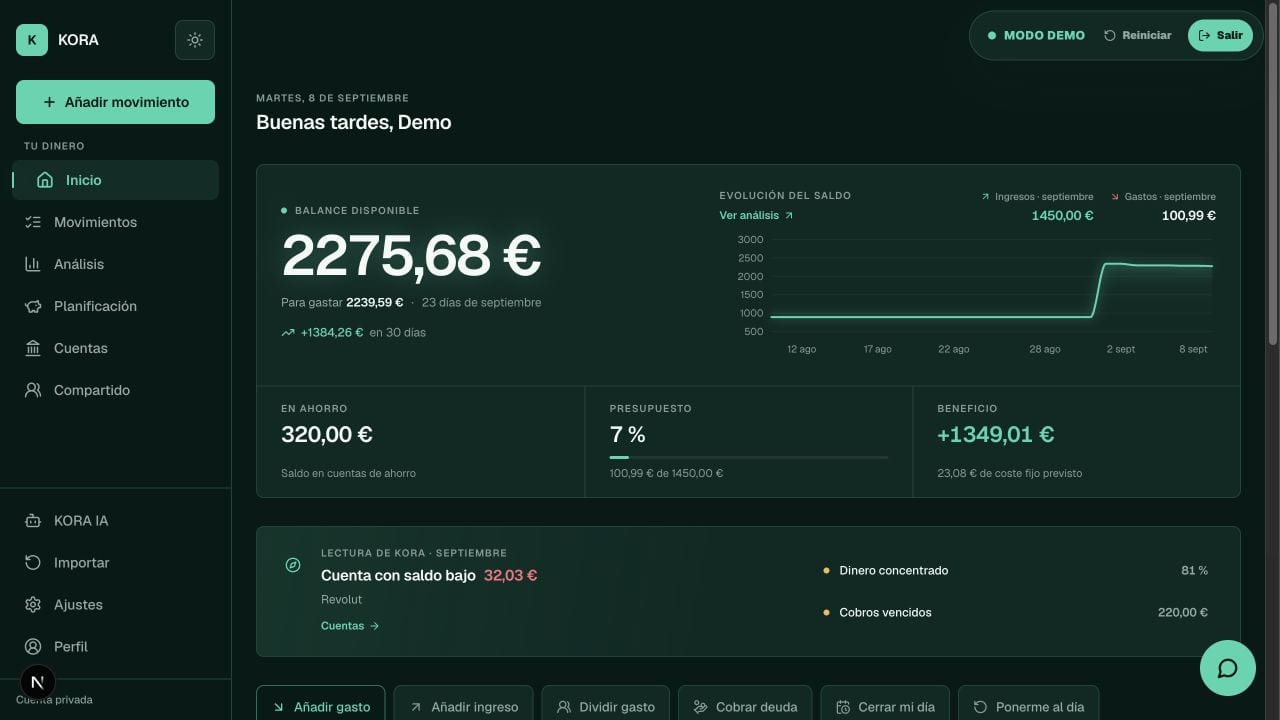1280x720 pixels.
Task: Click the Análisis bar chart icon
Action: coord(33,264)
